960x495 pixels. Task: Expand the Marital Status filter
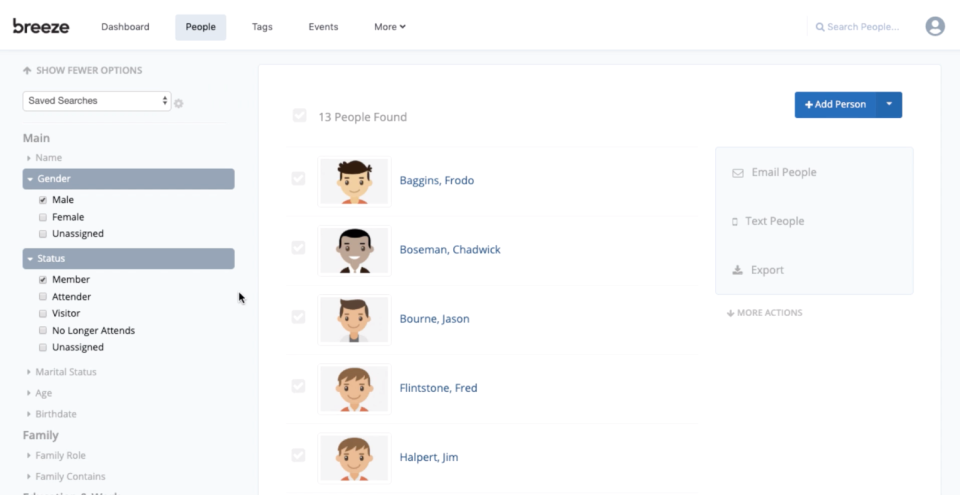[61, 372]
